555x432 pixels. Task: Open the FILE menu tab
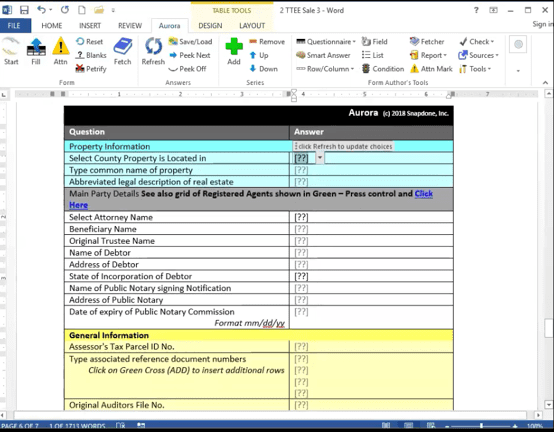tap(14, 25)
